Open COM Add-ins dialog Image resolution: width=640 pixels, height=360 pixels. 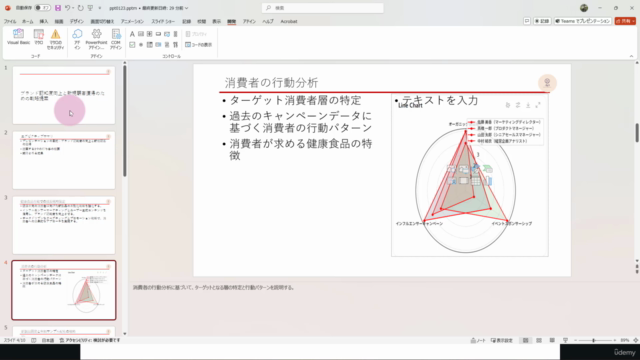tap(116, 39)
